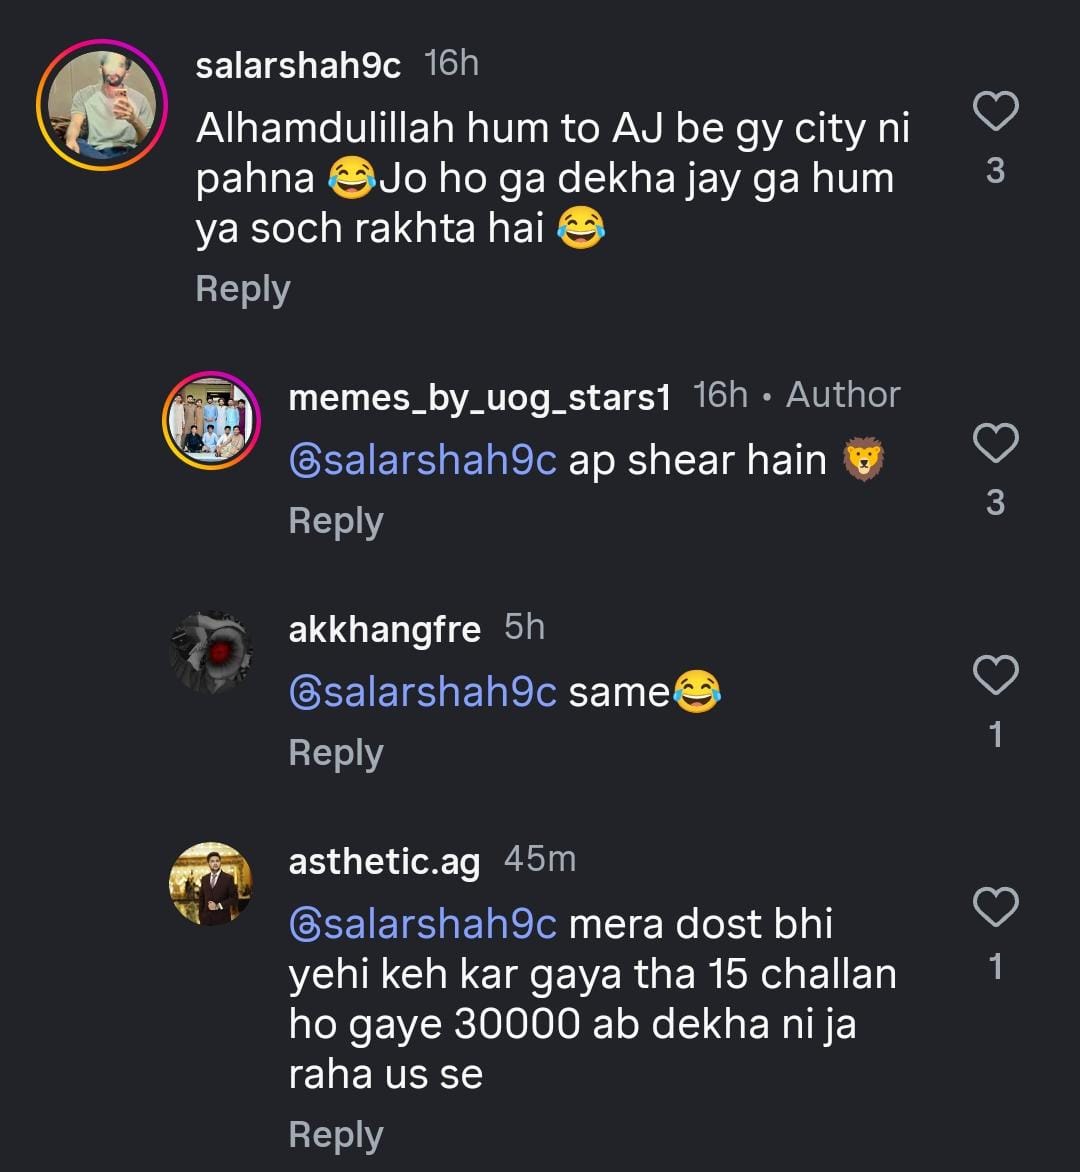Heart the asthetic.ag reply
Image resolution: width=1080 pixels, height=1172 pixels.
pyautogui.click(x=995, y=908)
